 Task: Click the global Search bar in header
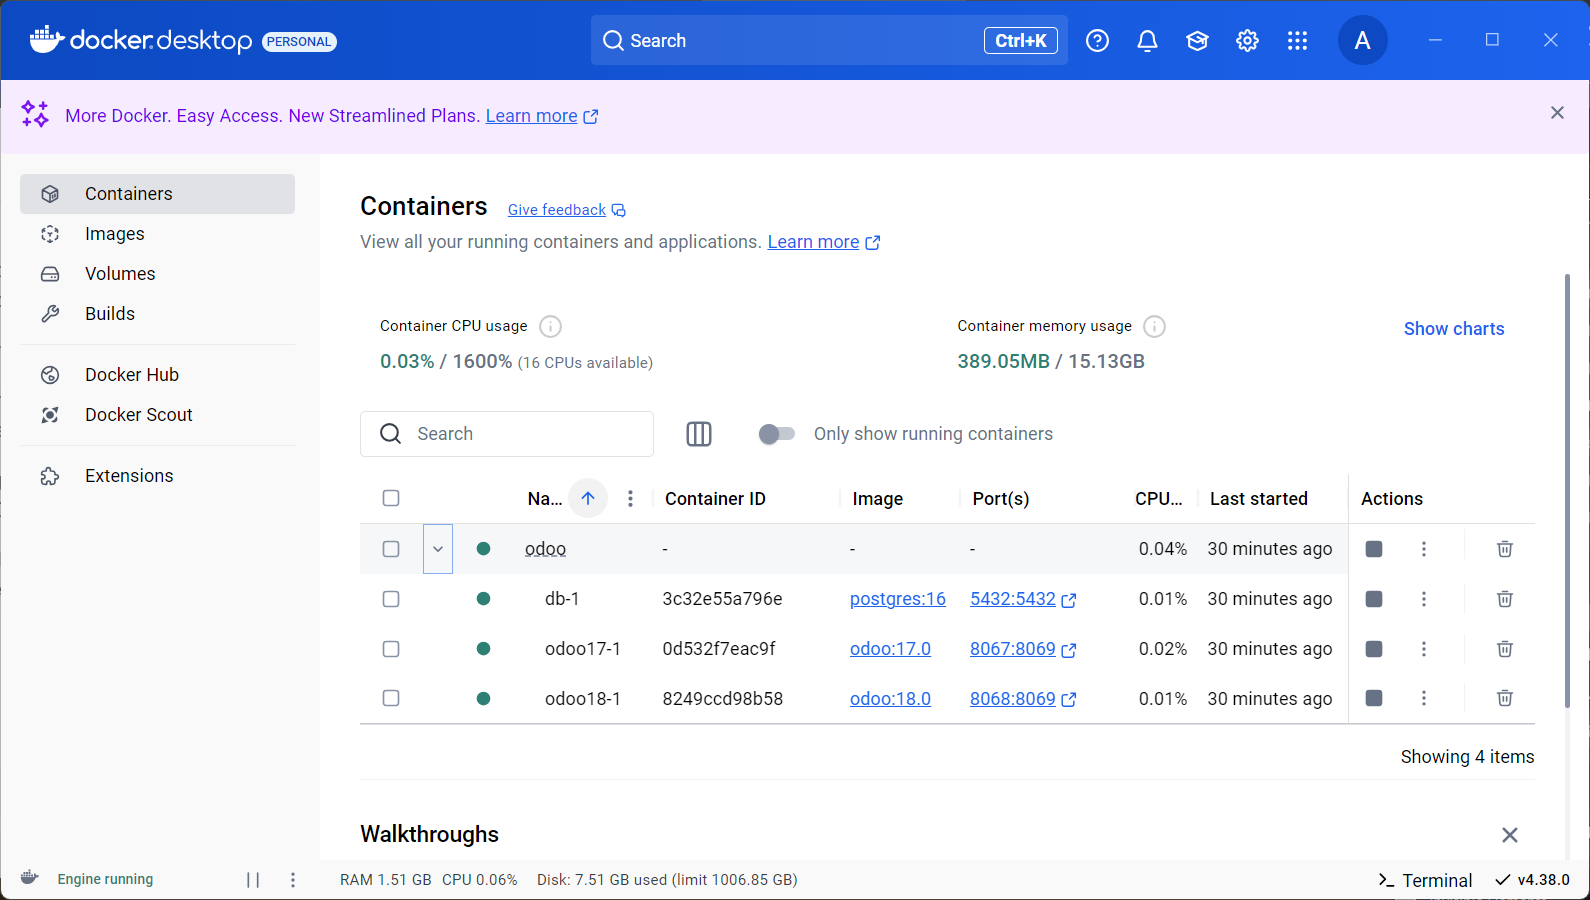pyautogui.click(x=829, y=41)
